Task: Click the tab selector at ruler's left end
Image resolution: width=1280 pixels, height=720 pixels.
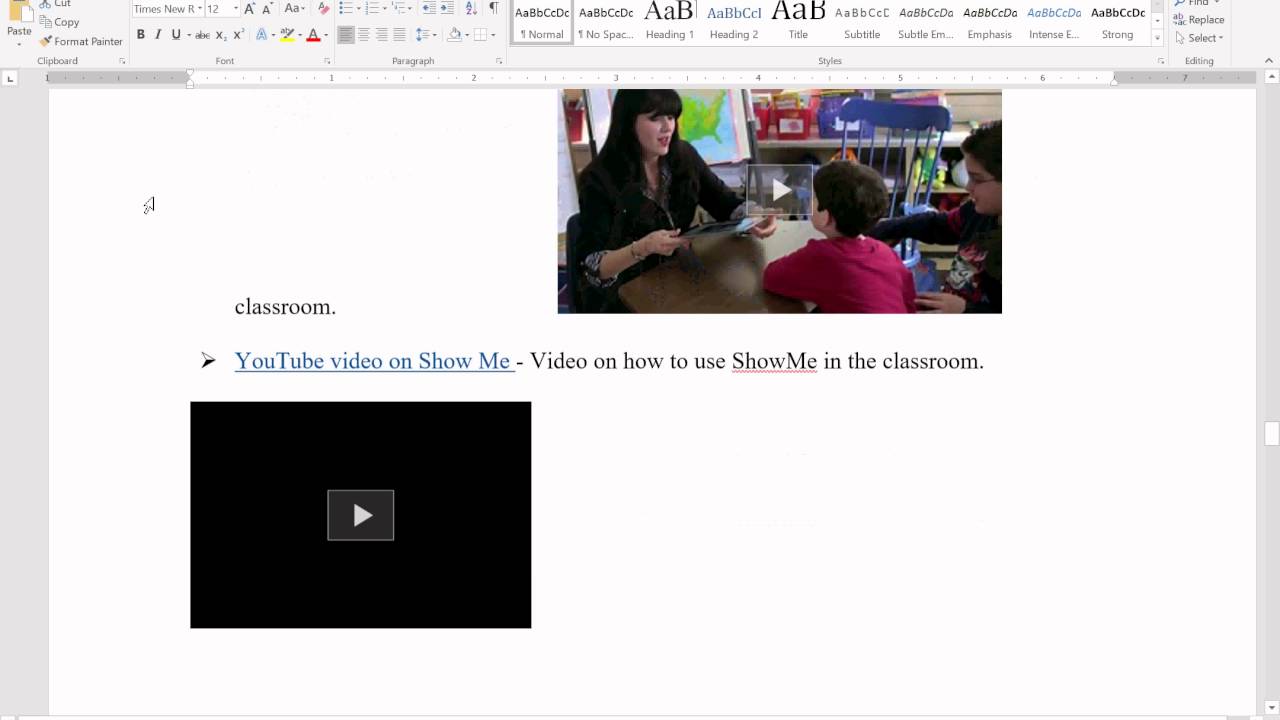Action: click(10, 78)
